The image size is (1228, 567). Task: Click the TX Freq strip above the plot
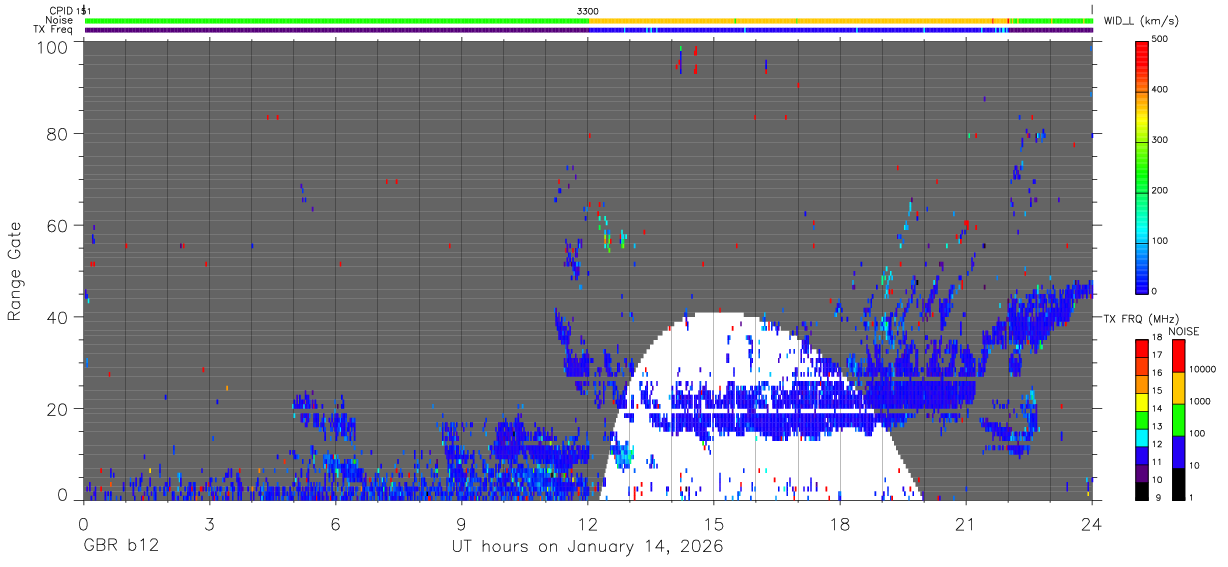pos(588,30)
